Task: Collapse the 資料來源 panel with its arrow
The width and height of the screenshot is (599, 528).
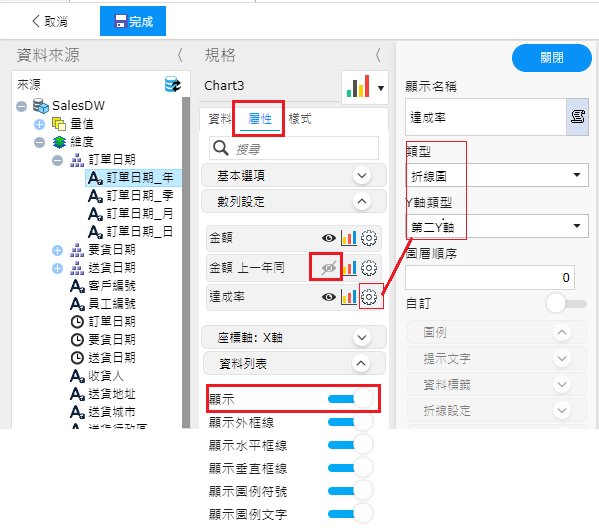Action: (x=180, y=55)
